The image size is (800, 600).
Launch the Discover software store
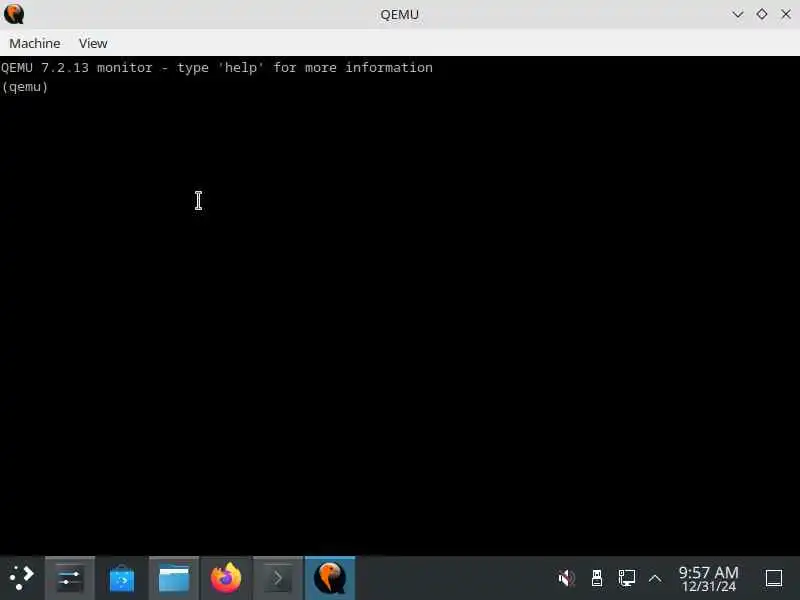click(x=122, y=578)
